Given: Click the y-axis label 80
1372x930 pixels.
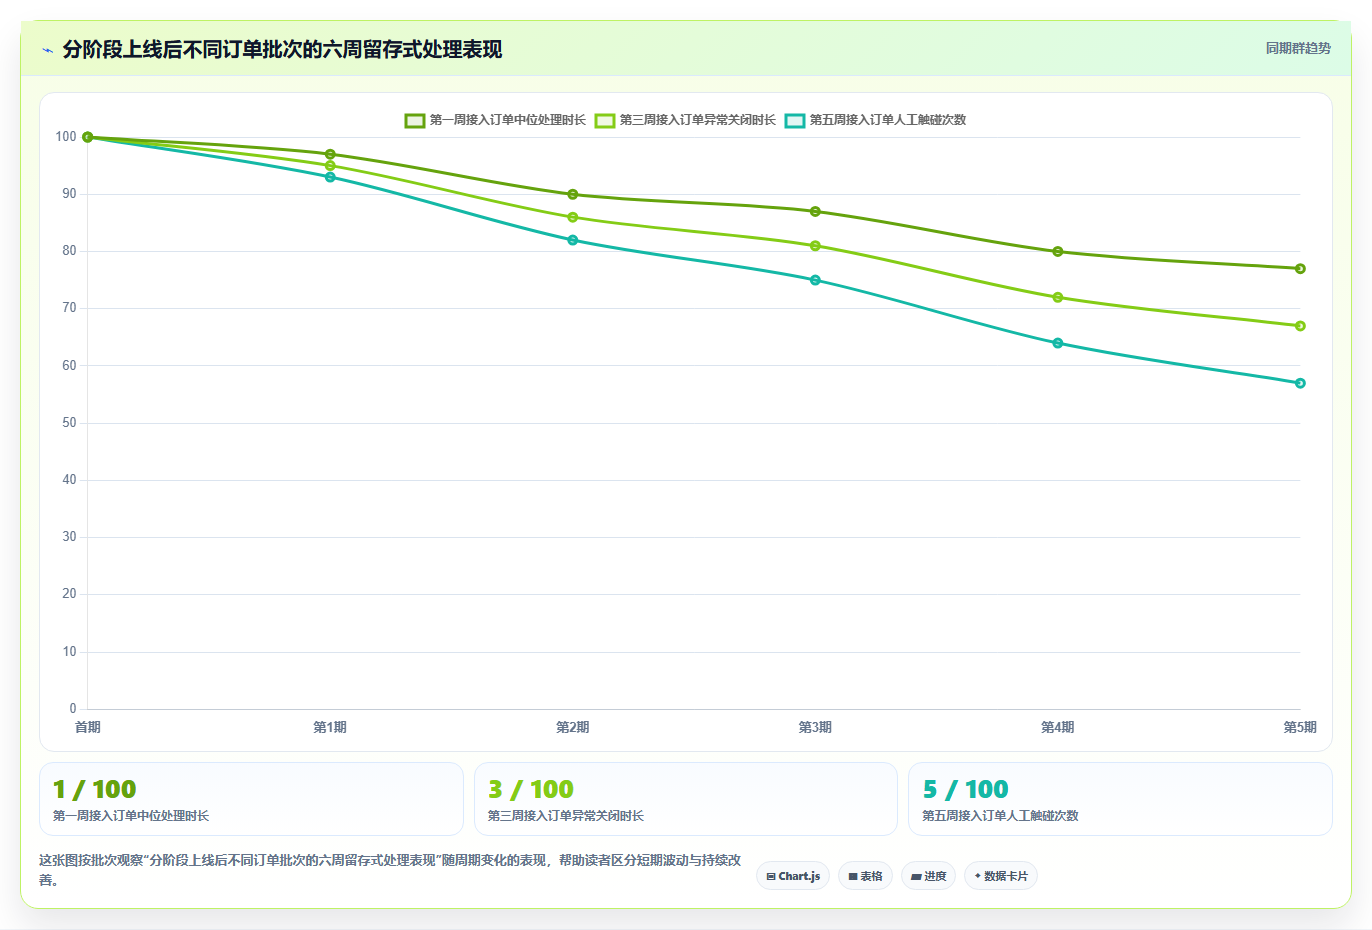Looking at the screenshot, I should (x=69, y=251).
